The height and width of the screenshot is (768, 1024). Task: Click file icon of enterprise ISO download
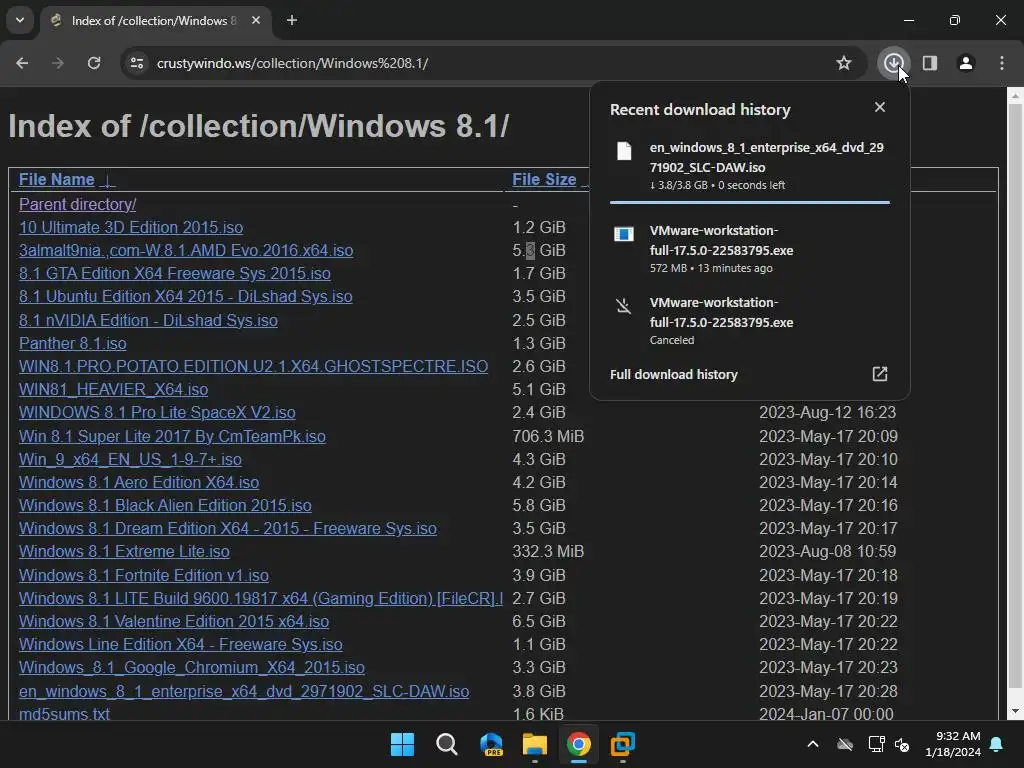tap(624, 151)
